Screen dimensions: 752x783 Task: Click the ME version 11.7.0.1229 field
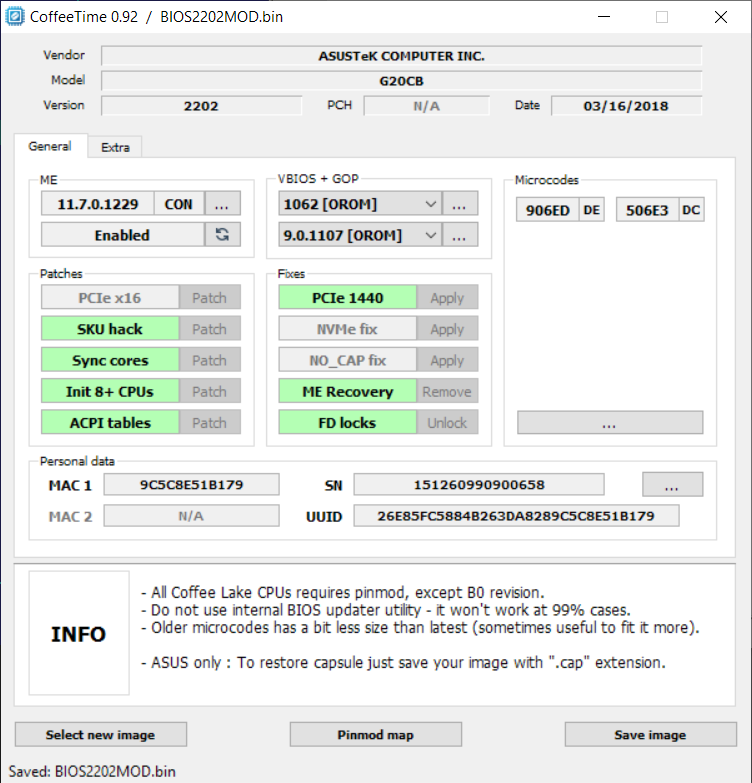tap(97, 204)
